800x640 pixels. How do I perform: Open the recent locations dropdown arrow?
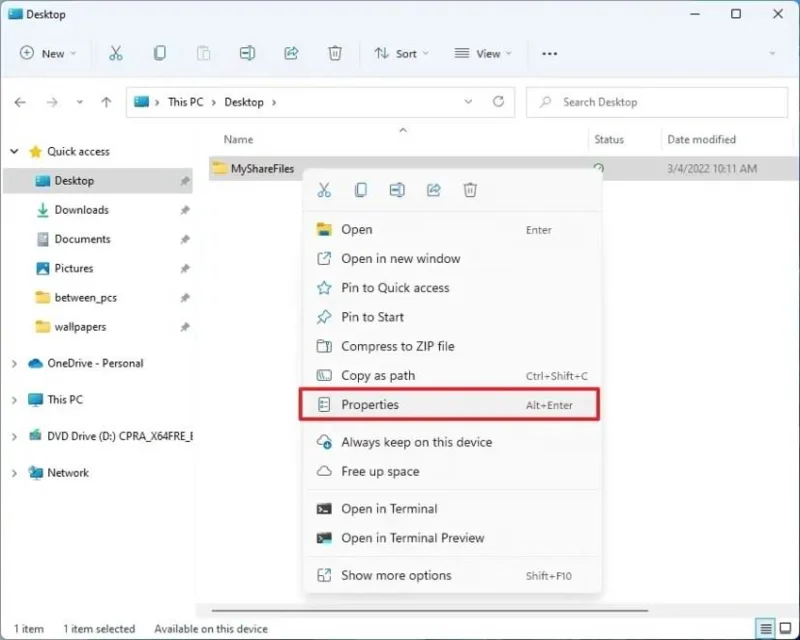click(x=80, y=102)
